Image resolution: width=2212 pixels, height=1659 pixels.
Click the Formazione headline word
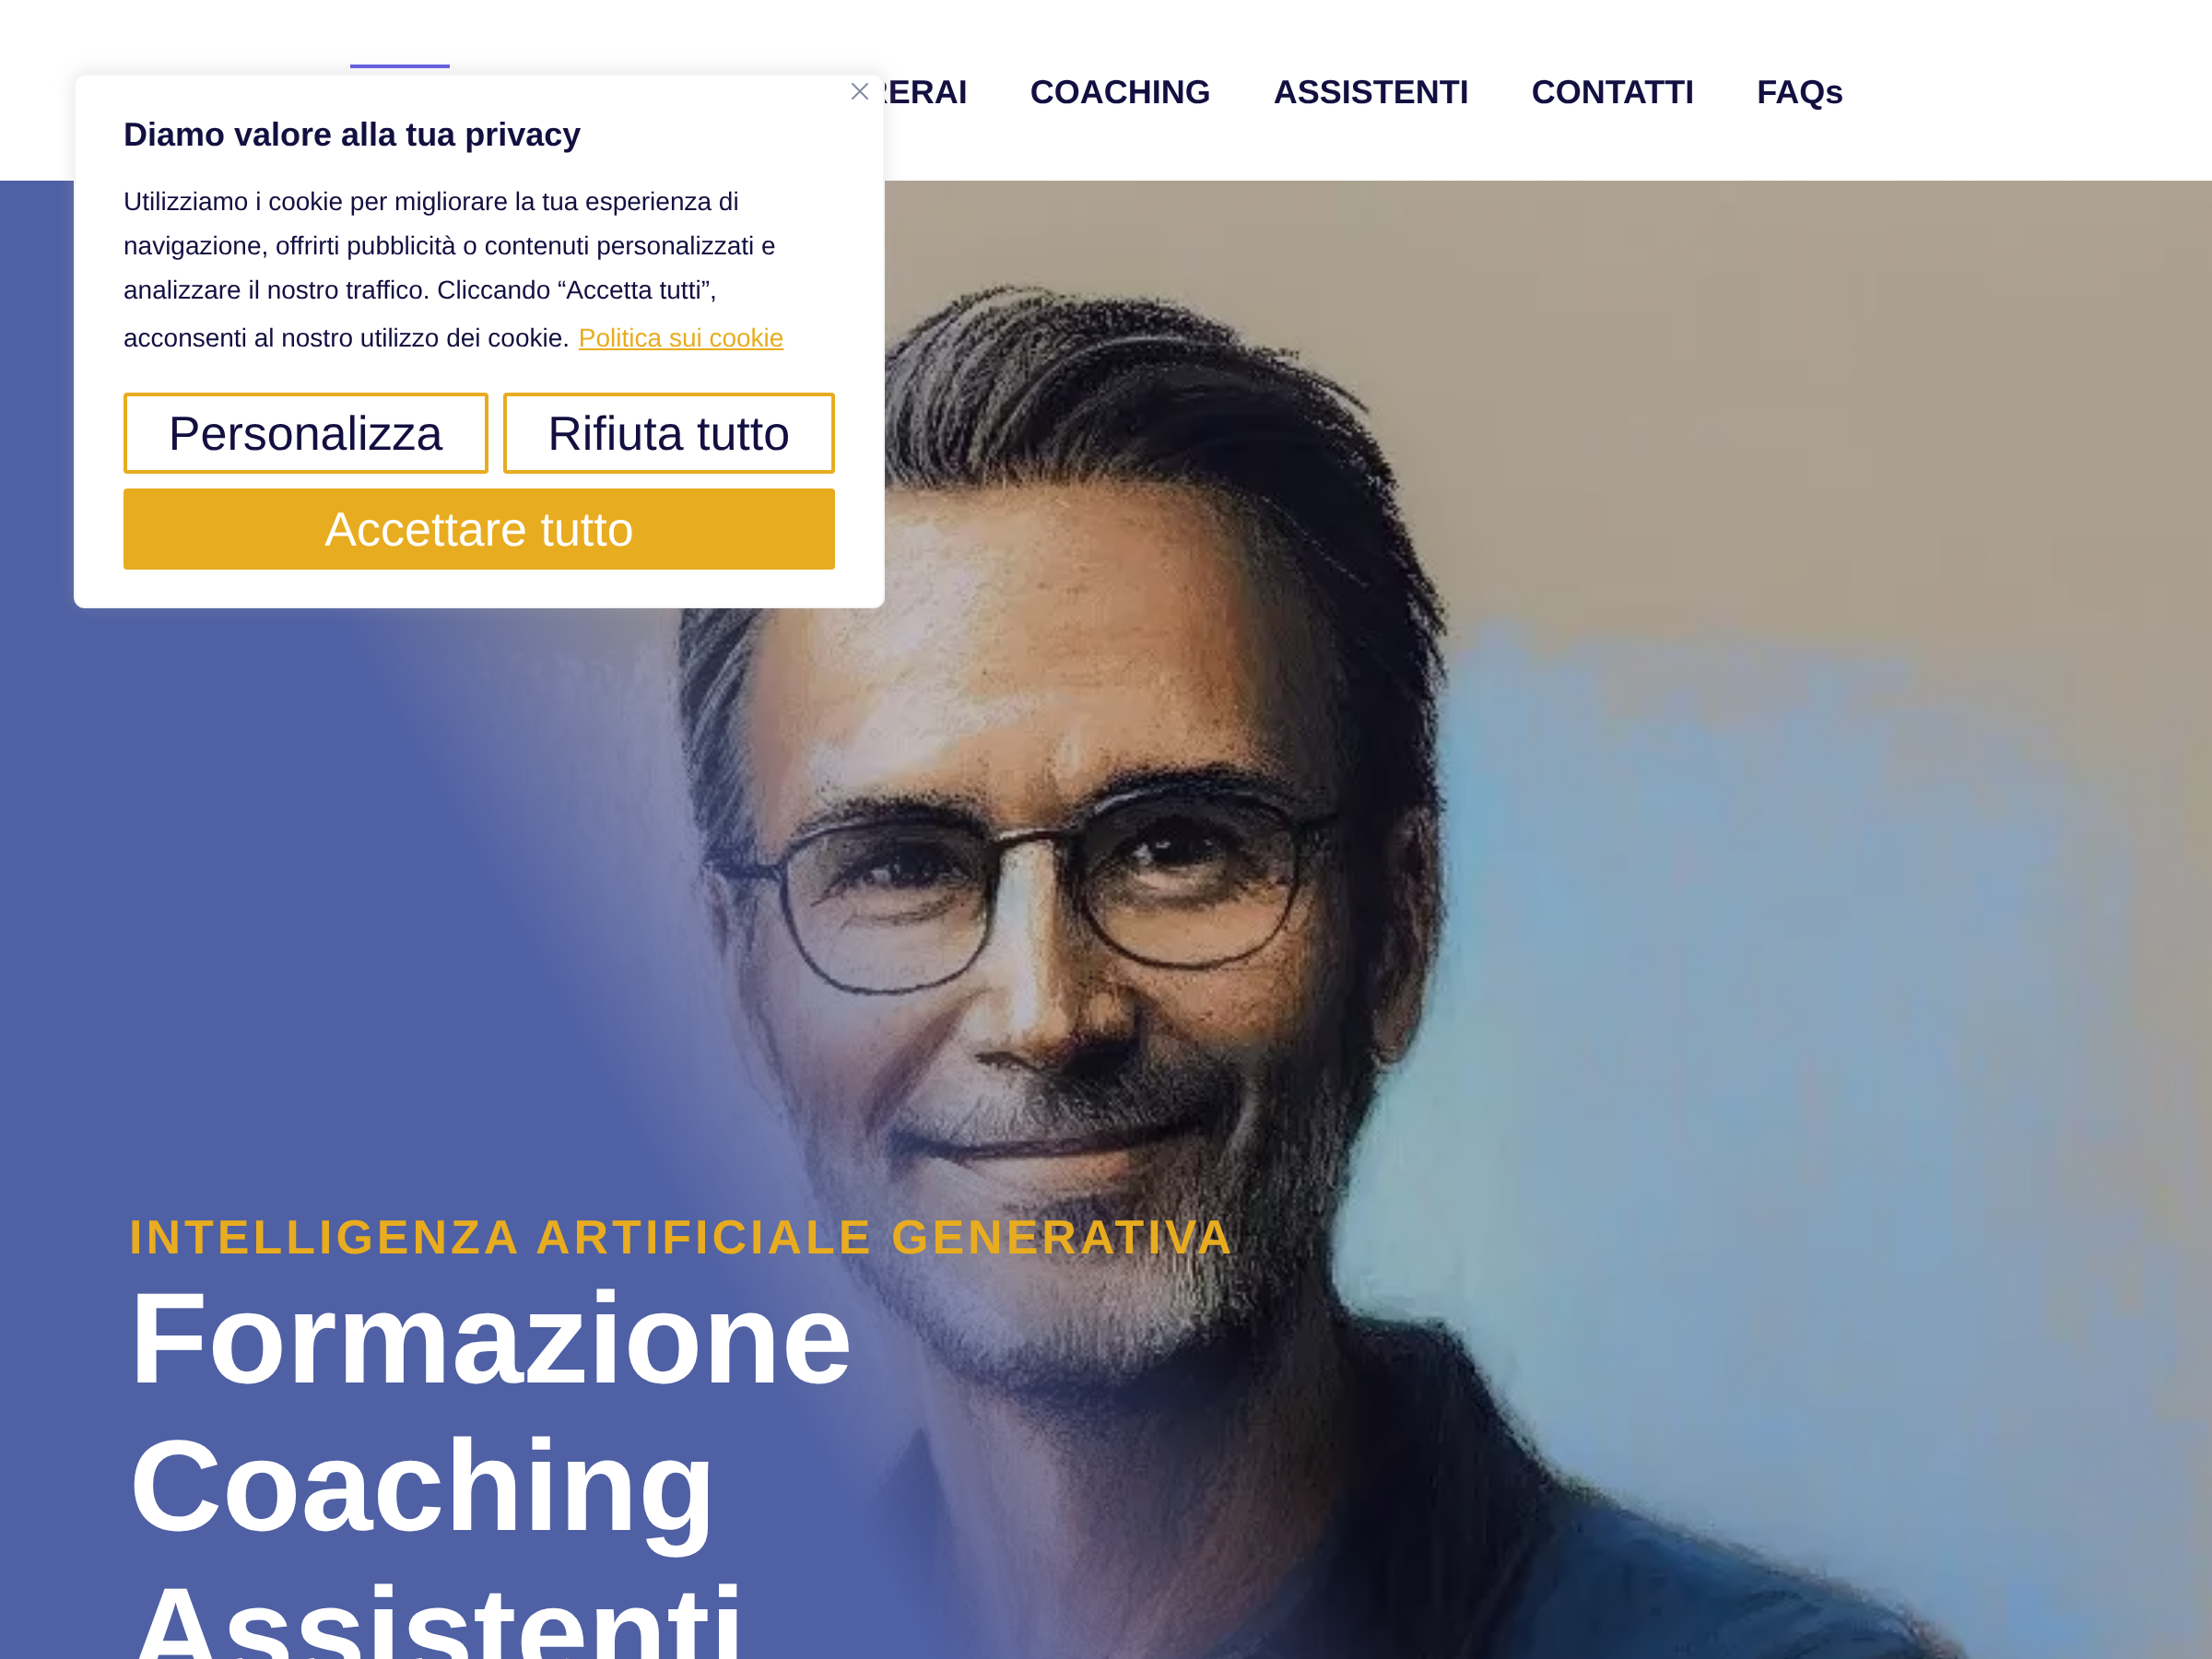click(490, 1338)
